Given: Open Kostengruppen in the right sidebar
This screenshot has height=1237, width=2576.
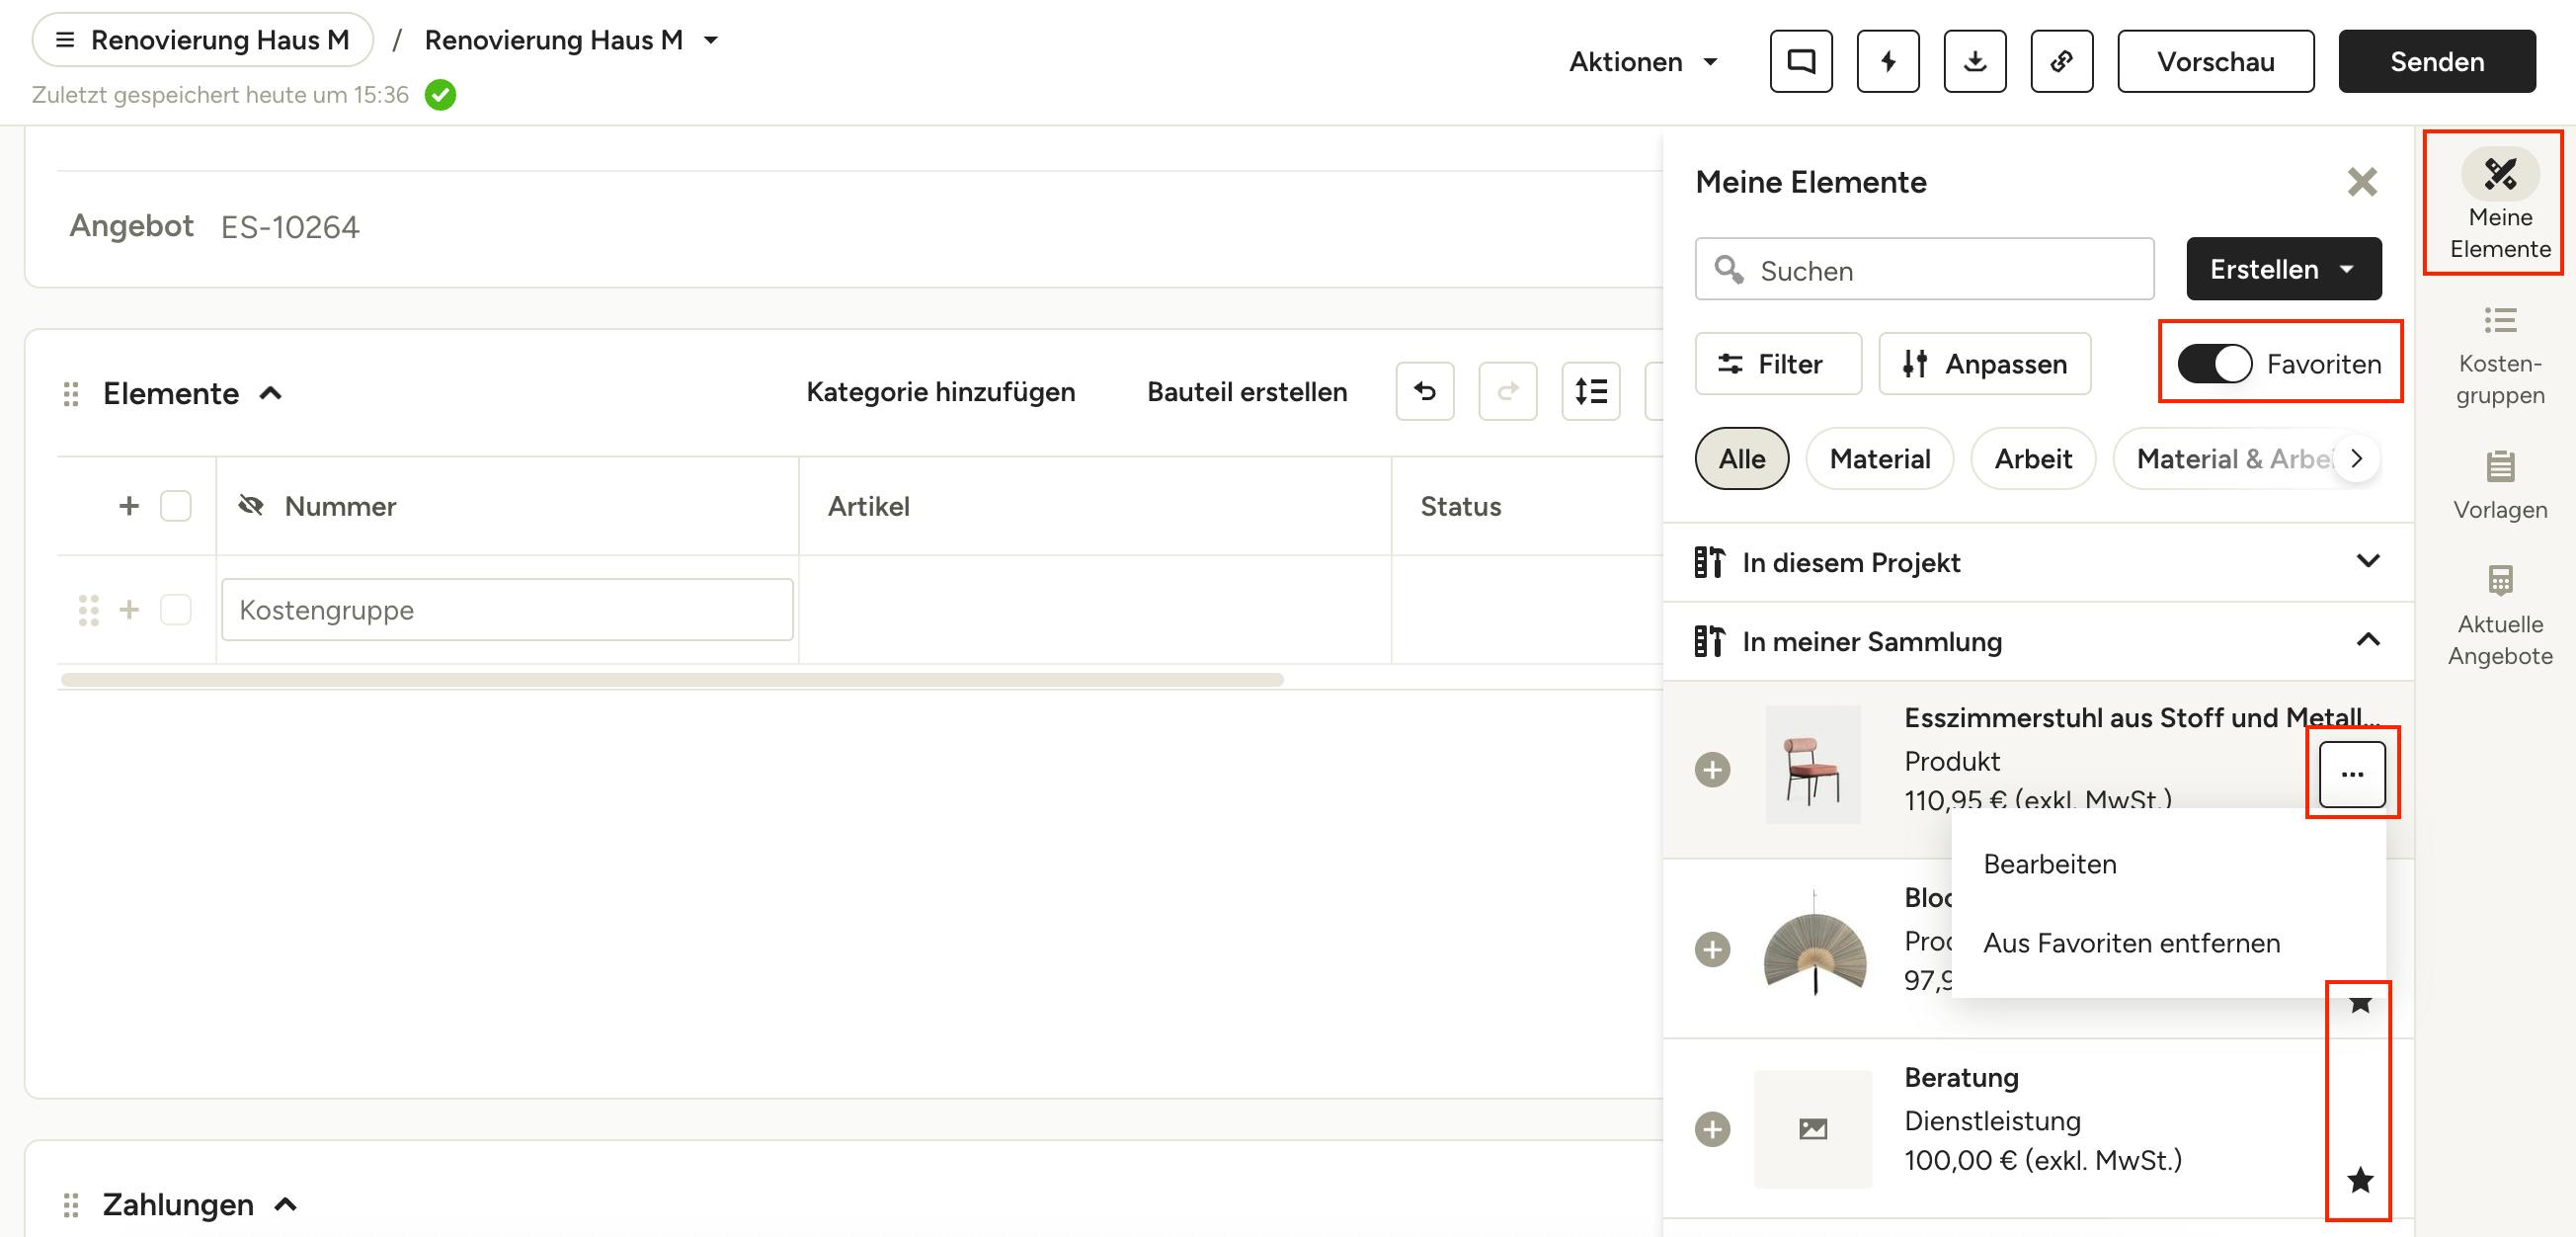Looking at the screenshot, I should (2500, 357).
